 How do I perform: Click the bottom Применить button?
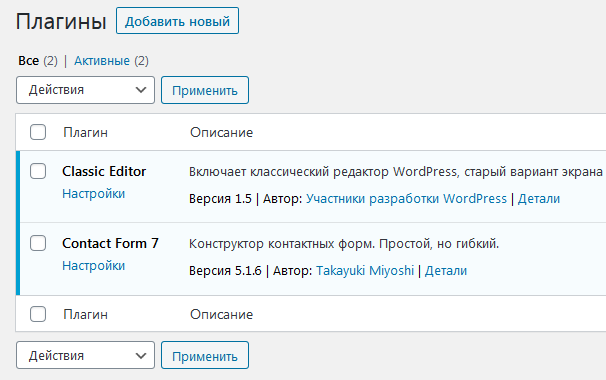point(205,355)
